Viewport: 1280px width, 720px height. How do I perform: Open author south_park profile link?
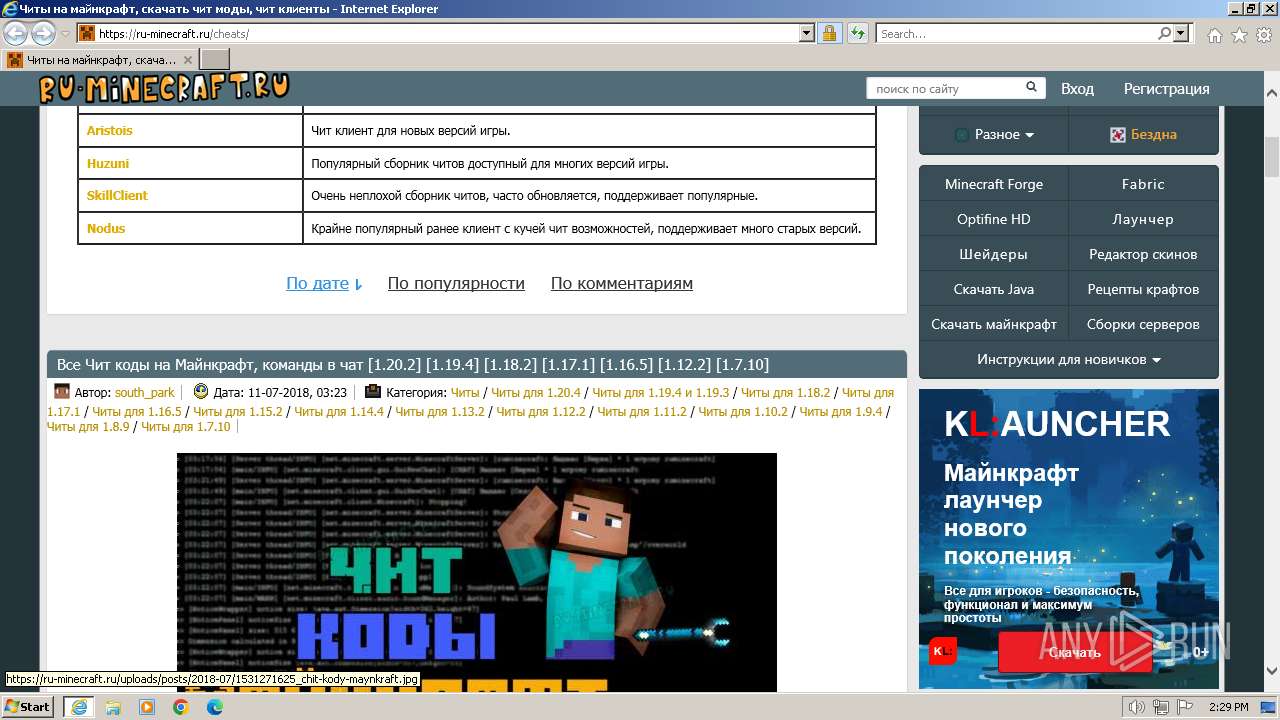(145, 393)
